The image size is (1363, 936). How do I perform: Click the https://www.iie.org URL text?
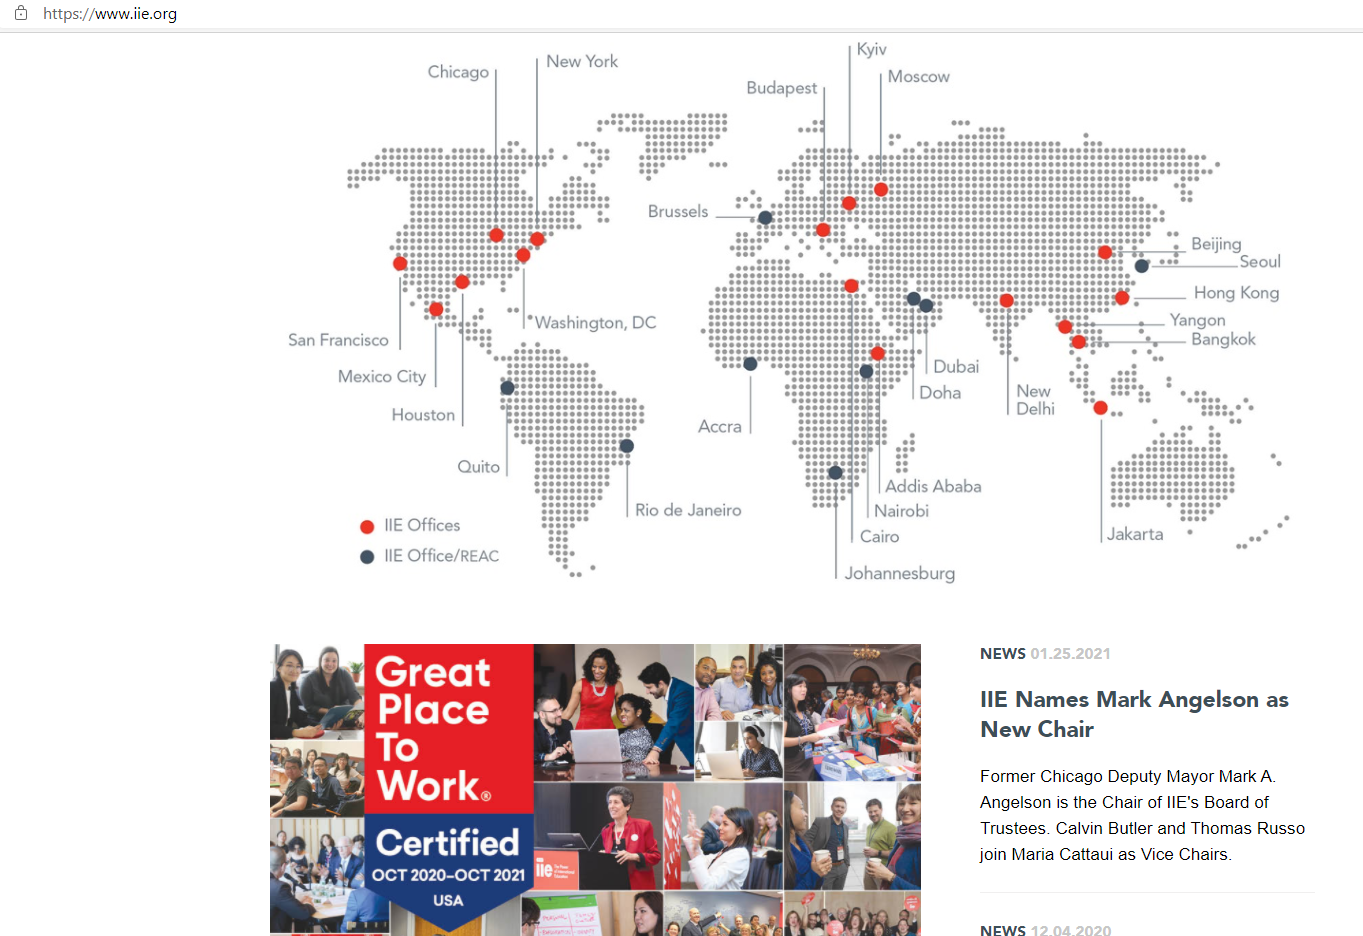tap(110, 14)
